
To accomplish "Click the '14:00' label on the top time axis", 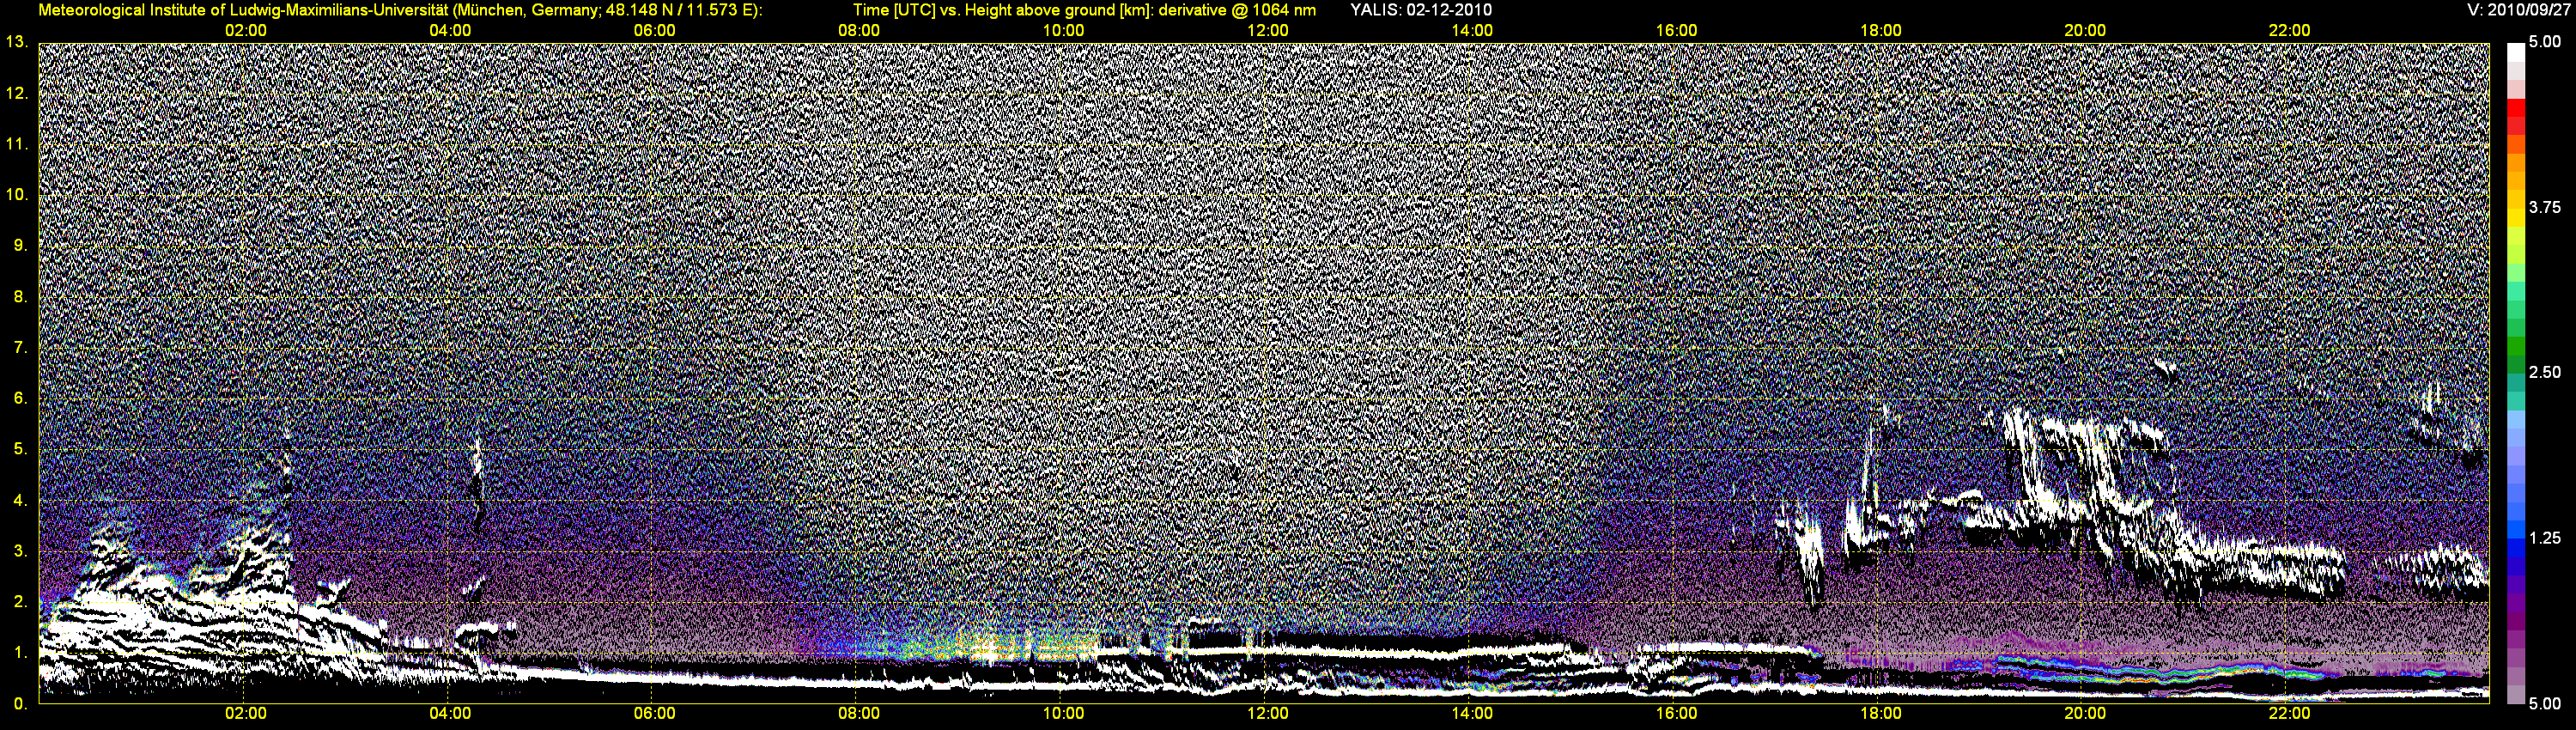I will tap(1472, 31).
